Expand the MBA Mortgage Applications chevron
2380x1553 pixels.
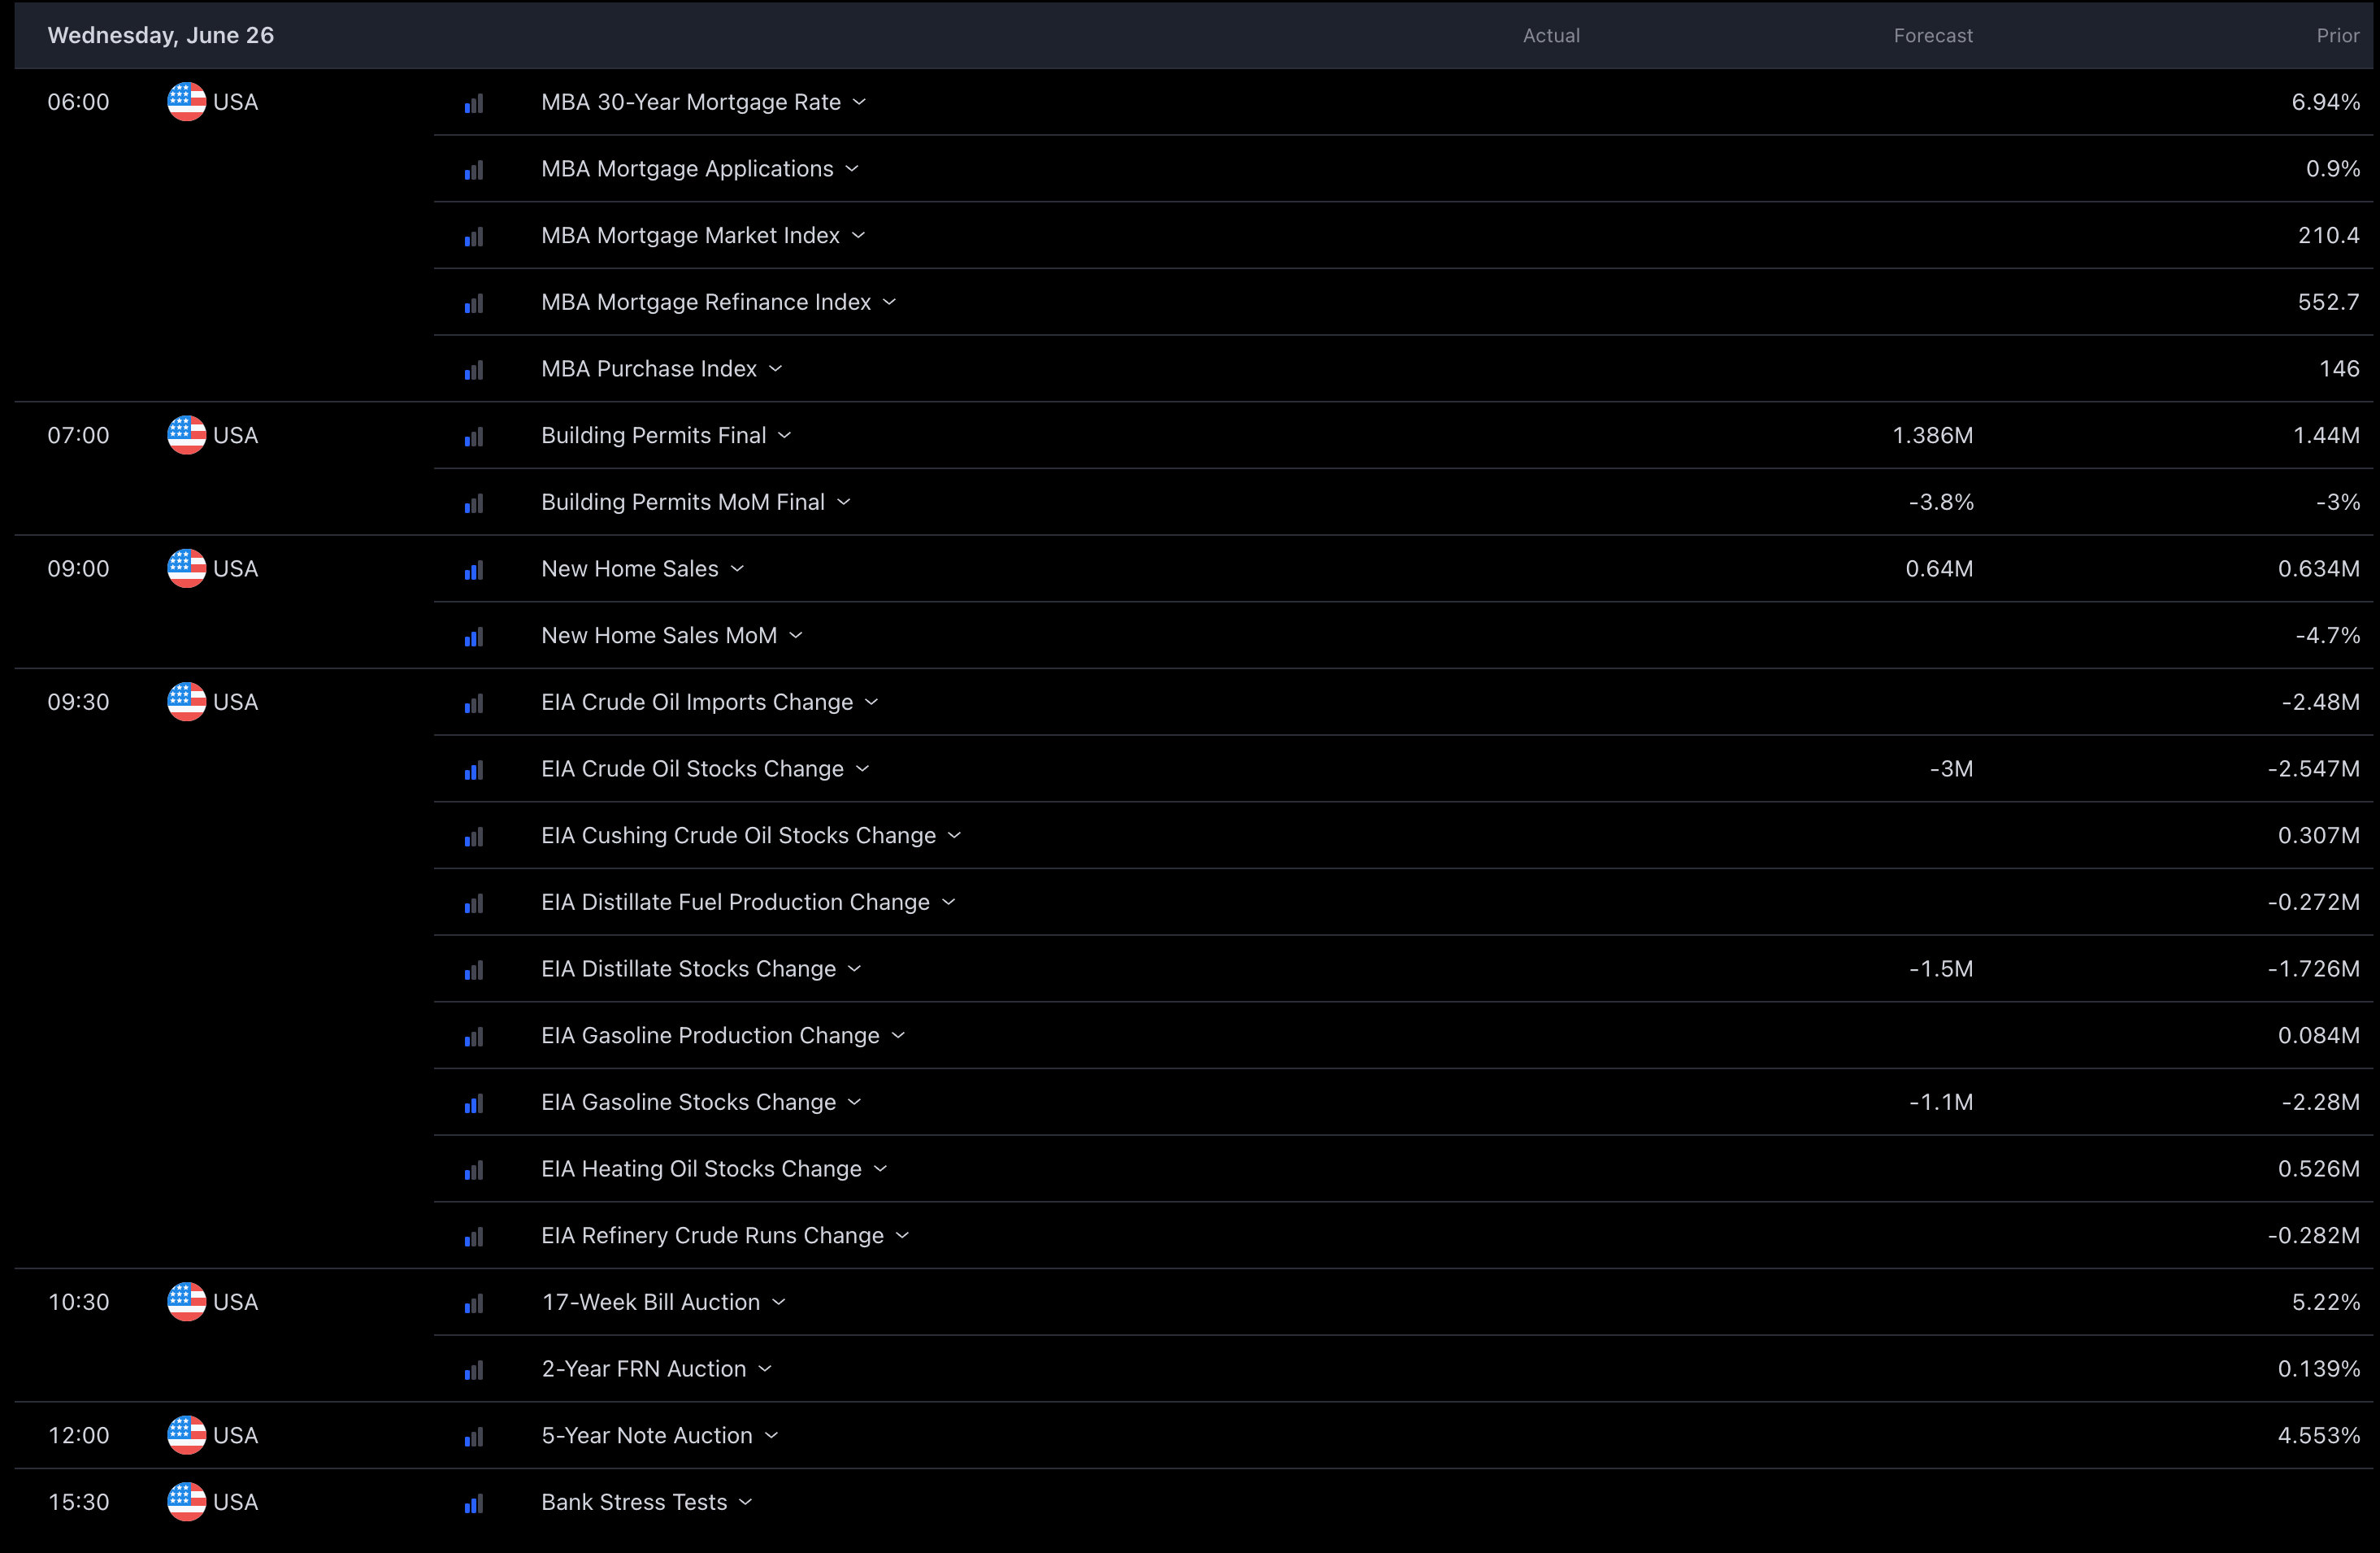pyautogui.click(x=852, y=169)
